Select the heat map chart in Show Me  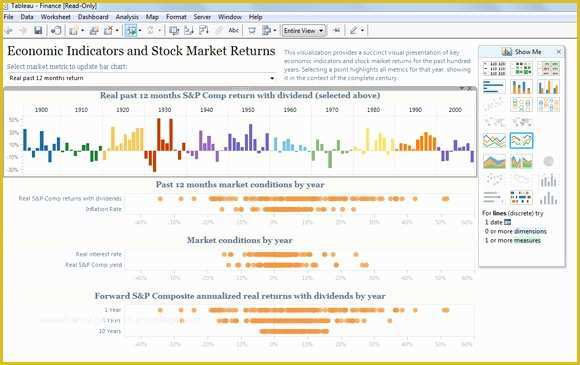(x=522, y=69)
